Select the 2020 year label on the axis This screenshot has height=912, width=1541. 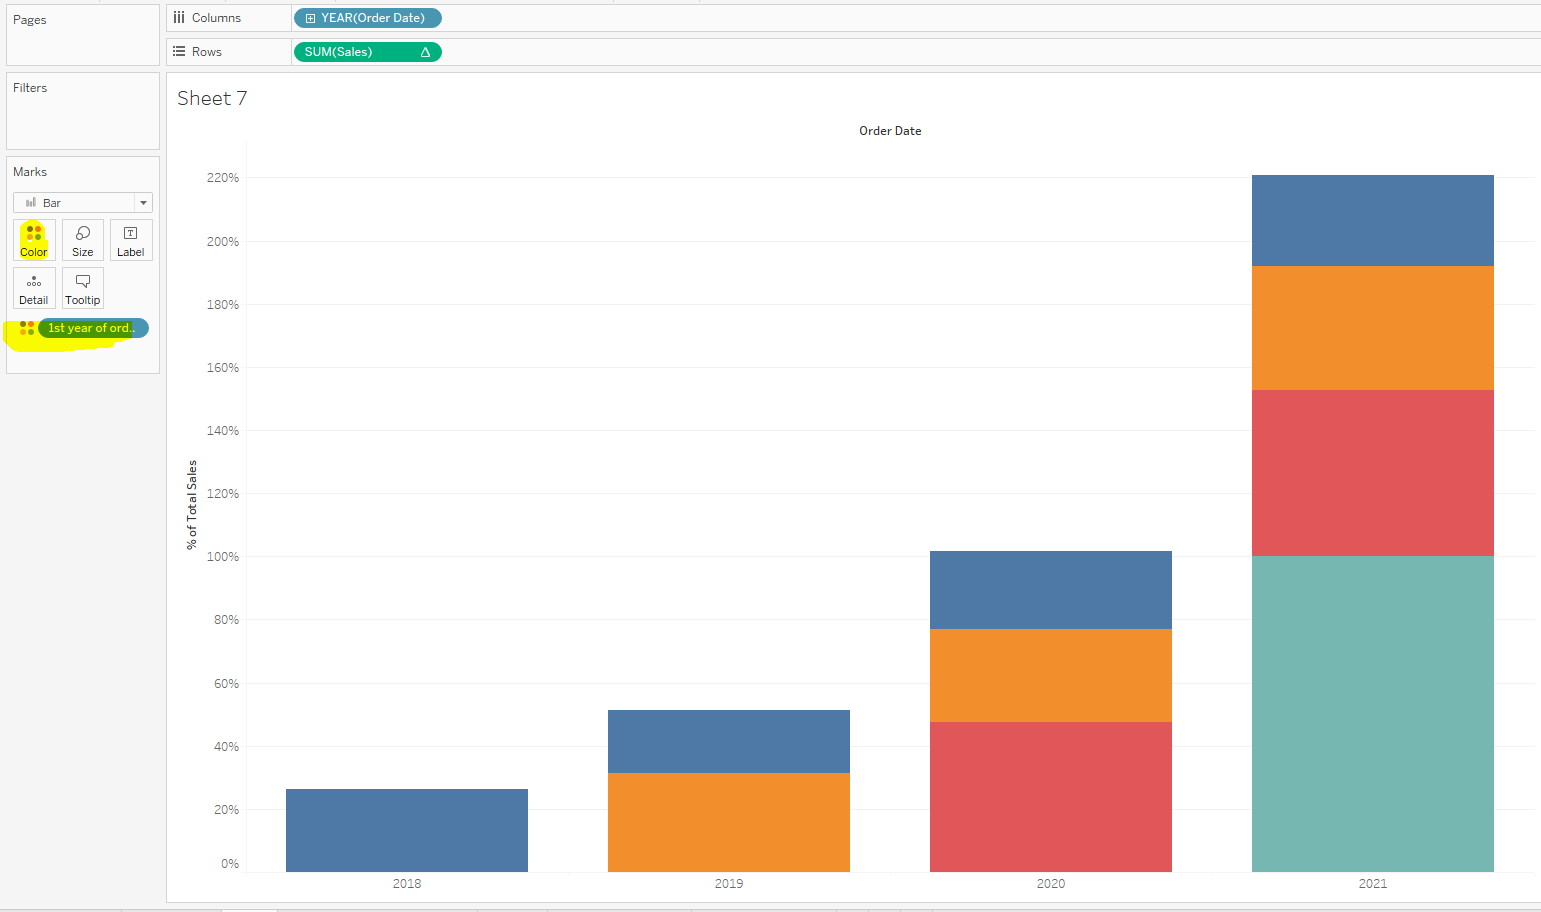(x=1051, y=884)
